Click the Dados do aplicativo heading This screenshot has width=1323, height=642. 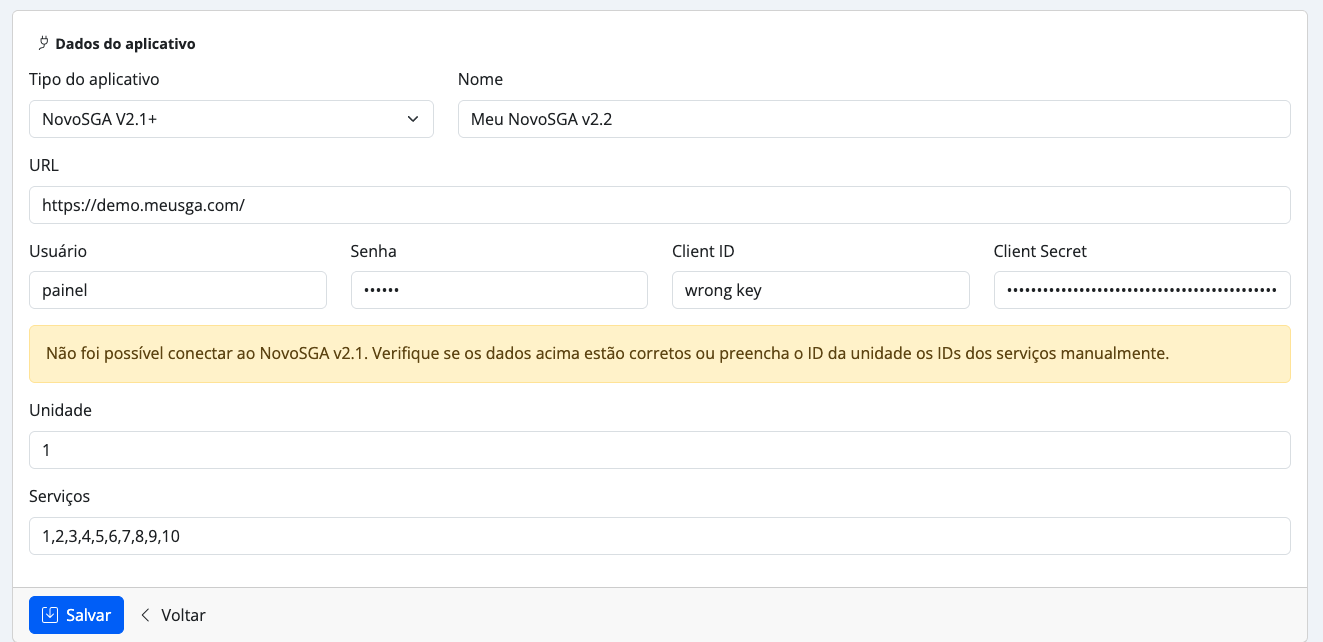coord(125,44)
